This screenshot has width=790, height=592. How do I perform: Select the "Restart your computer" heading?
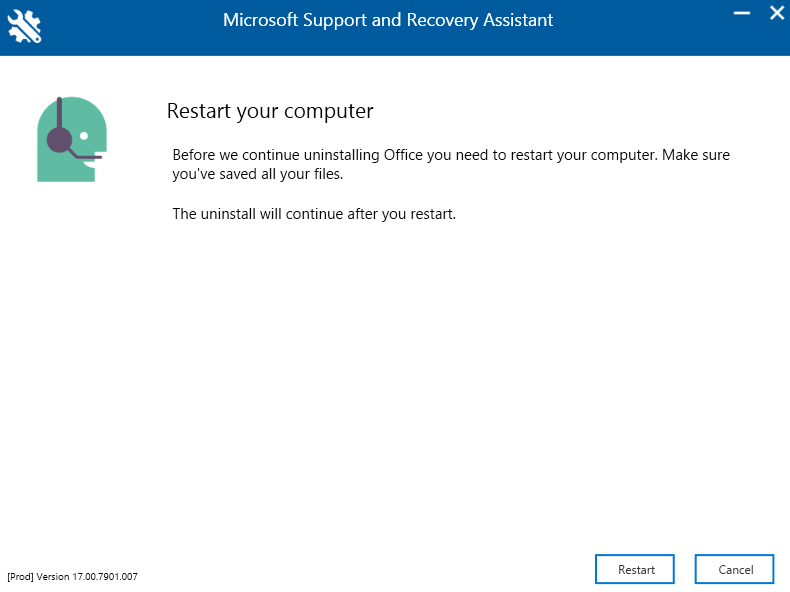pyautogui.click(x=270, y=111)
